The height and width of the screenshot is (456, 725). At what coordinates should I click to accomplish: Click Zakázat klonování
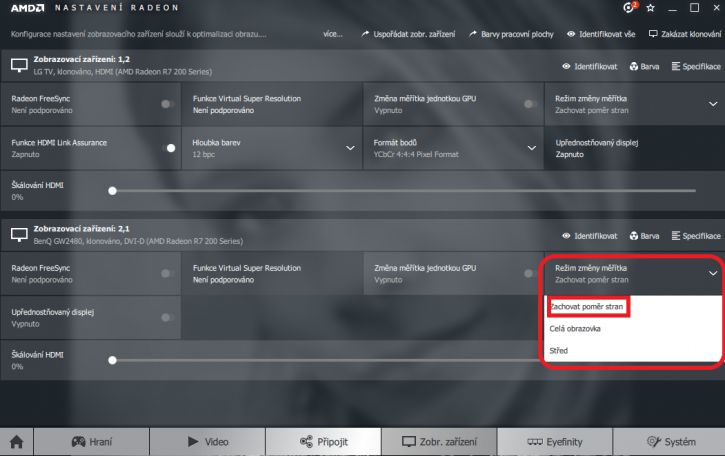(685, 34)
